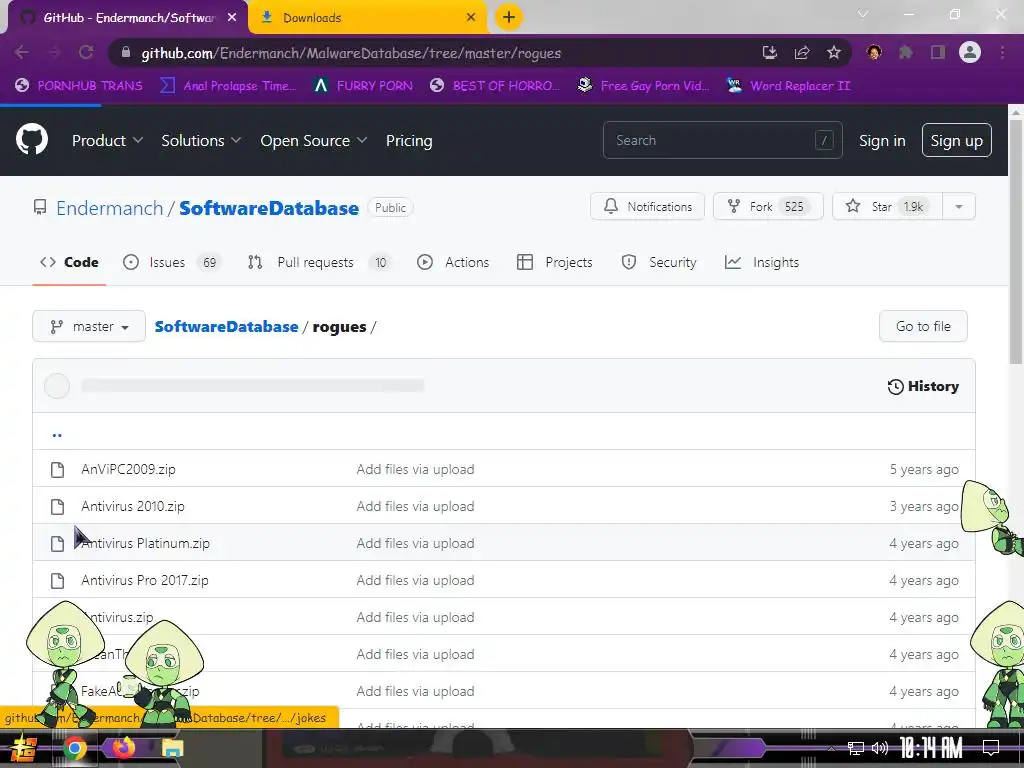Click the taskbar clock showing 10:14 AM
1024x768 pixels.
[931, 748]
